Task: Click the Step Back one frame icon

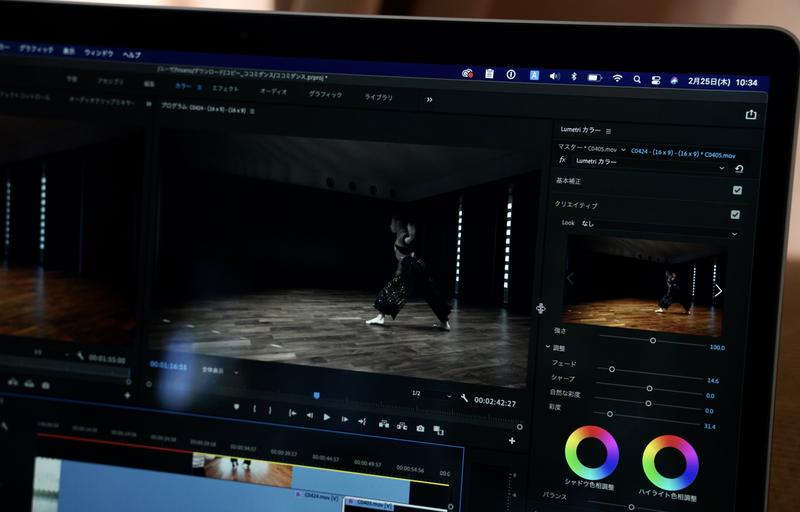Action: [x=309, y=415]
